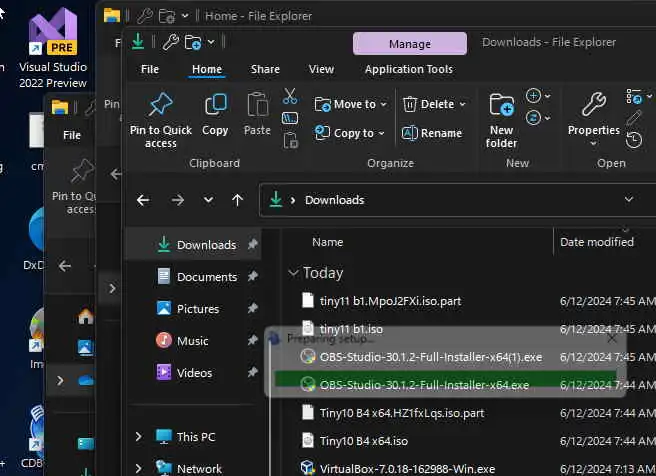Click the Paste shortcut icon
The width and height of the screenshot is (656, 476).
click(290, 141)
